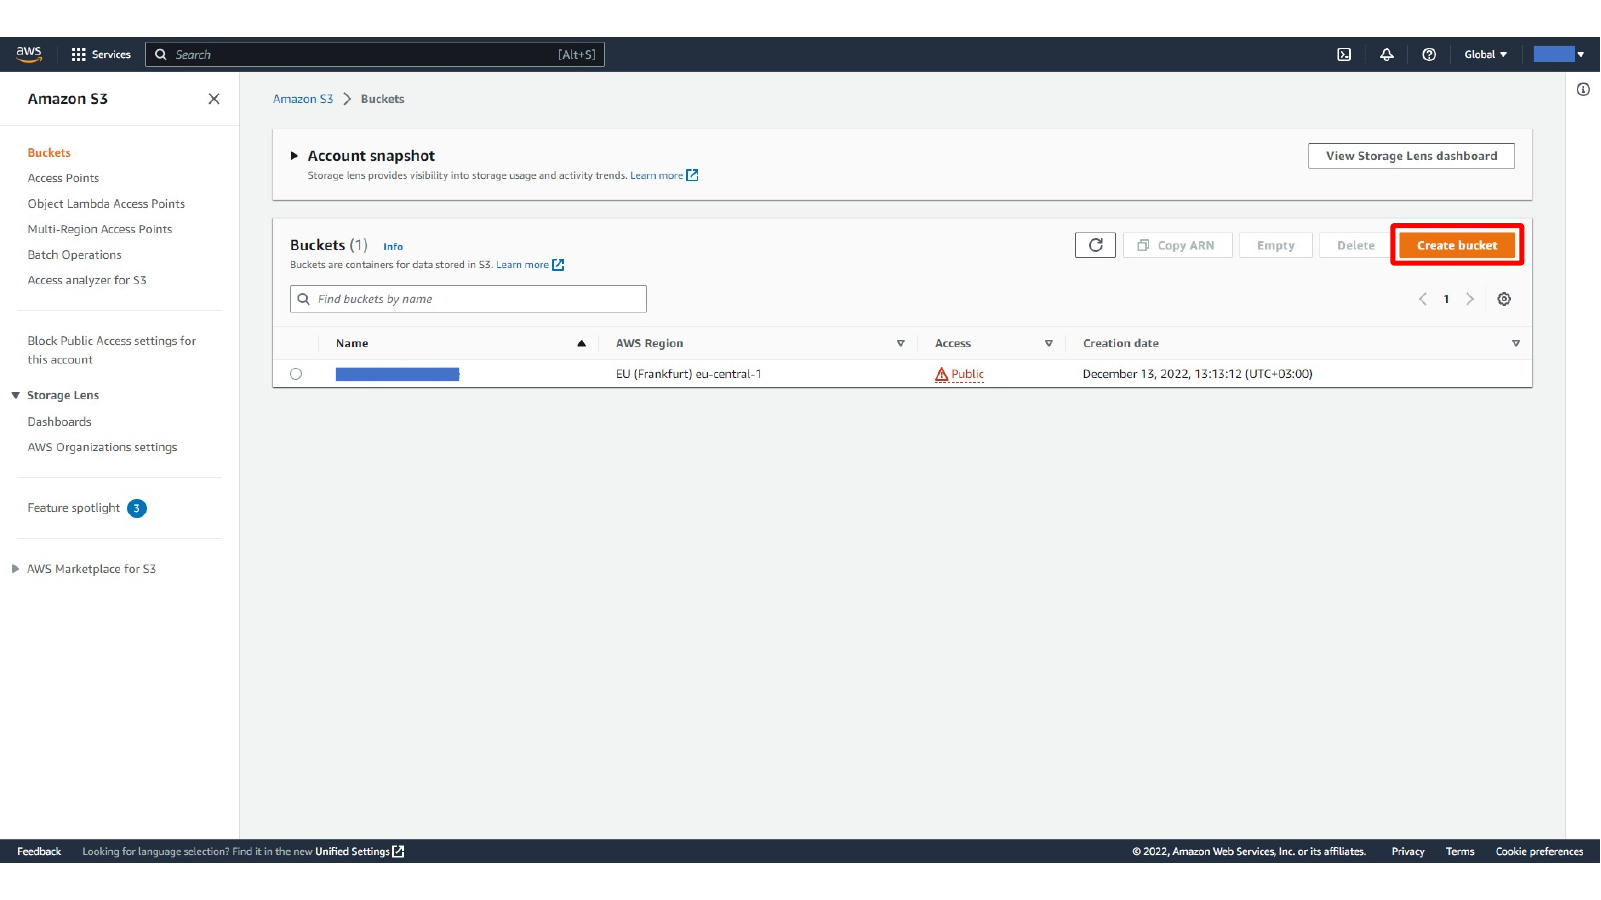1601x900 pixels.
Task: Click the December 13, 2022 creation date
Action: 1197,374
